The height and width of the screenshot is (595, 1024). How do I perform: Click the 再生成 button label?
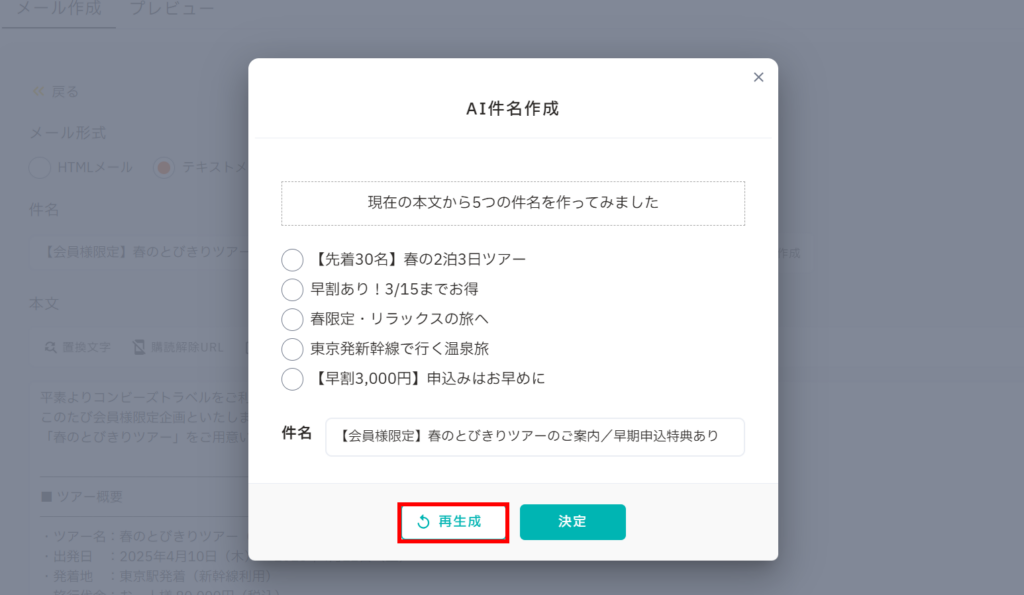click(x=460, y=522)
